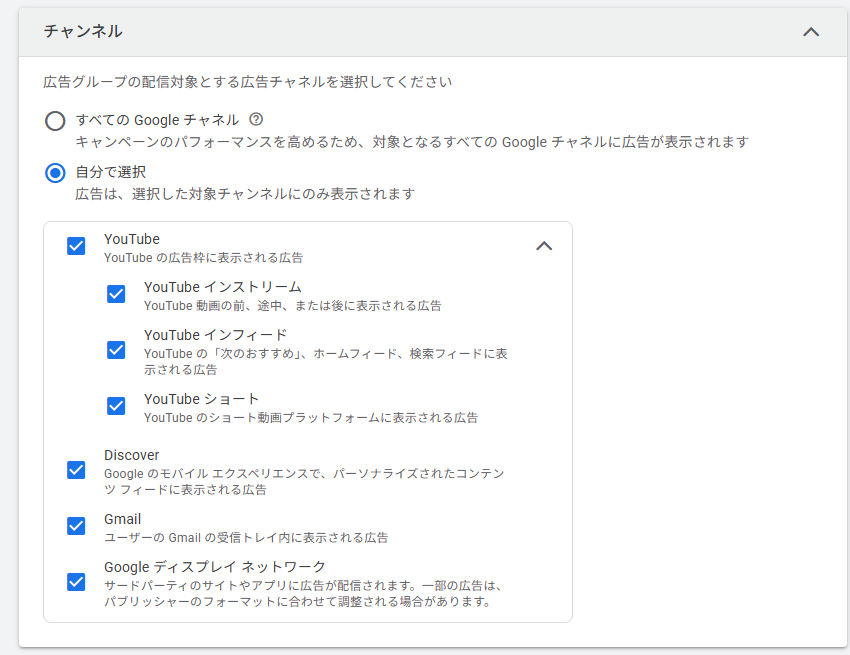Uncheck the YouTube インストリーム checkbox
This screenshot has height=655, width=850.
(x=116, y=294)
